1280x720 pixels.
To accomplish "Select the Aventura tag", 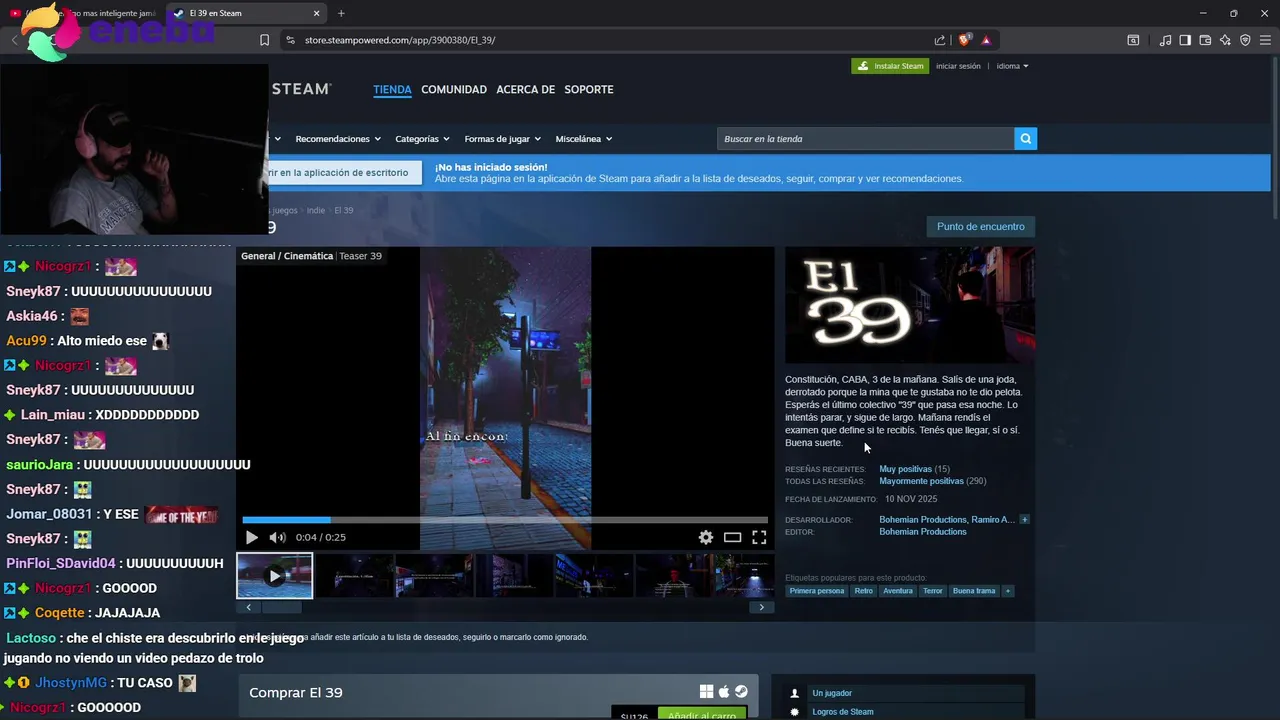I will [898, 591].
